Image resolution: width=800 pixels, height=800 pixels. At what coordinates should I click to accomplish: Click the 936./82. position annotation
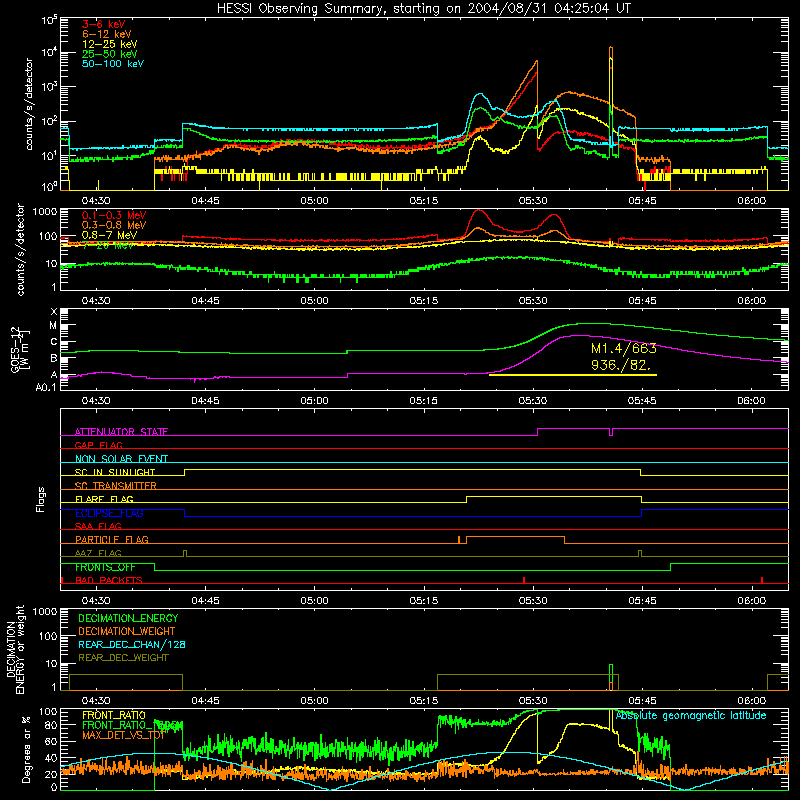tap(621, 365)
